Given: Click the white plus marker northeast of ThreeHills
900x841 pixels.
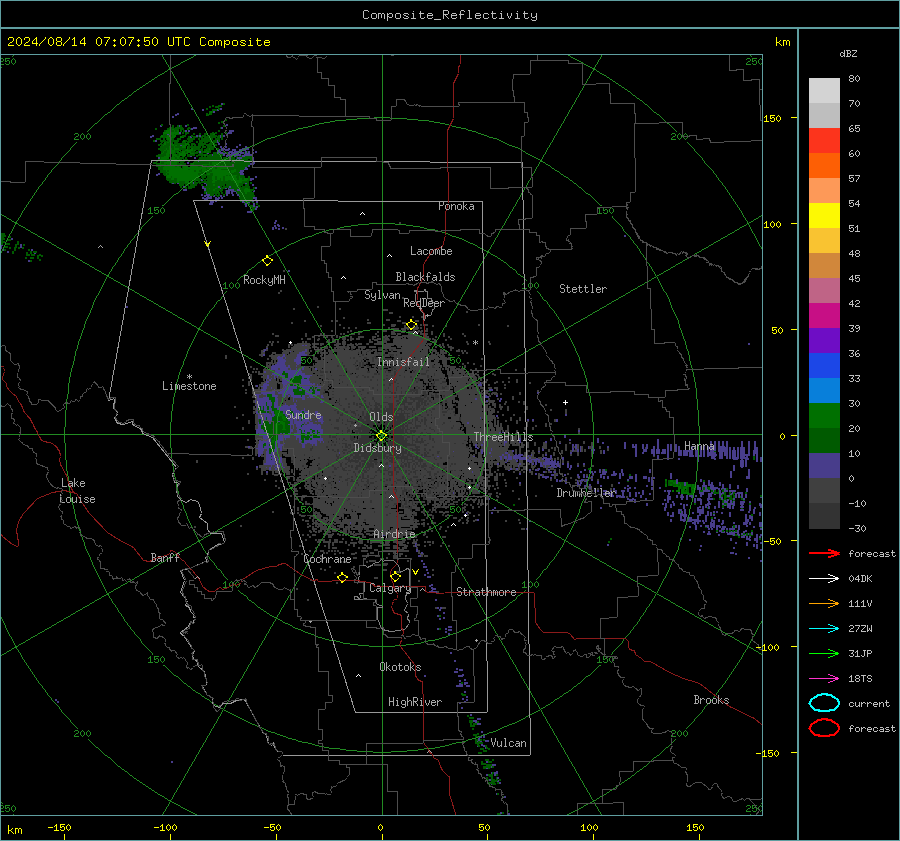Looking at the screenshot, I should coord(565,402).
